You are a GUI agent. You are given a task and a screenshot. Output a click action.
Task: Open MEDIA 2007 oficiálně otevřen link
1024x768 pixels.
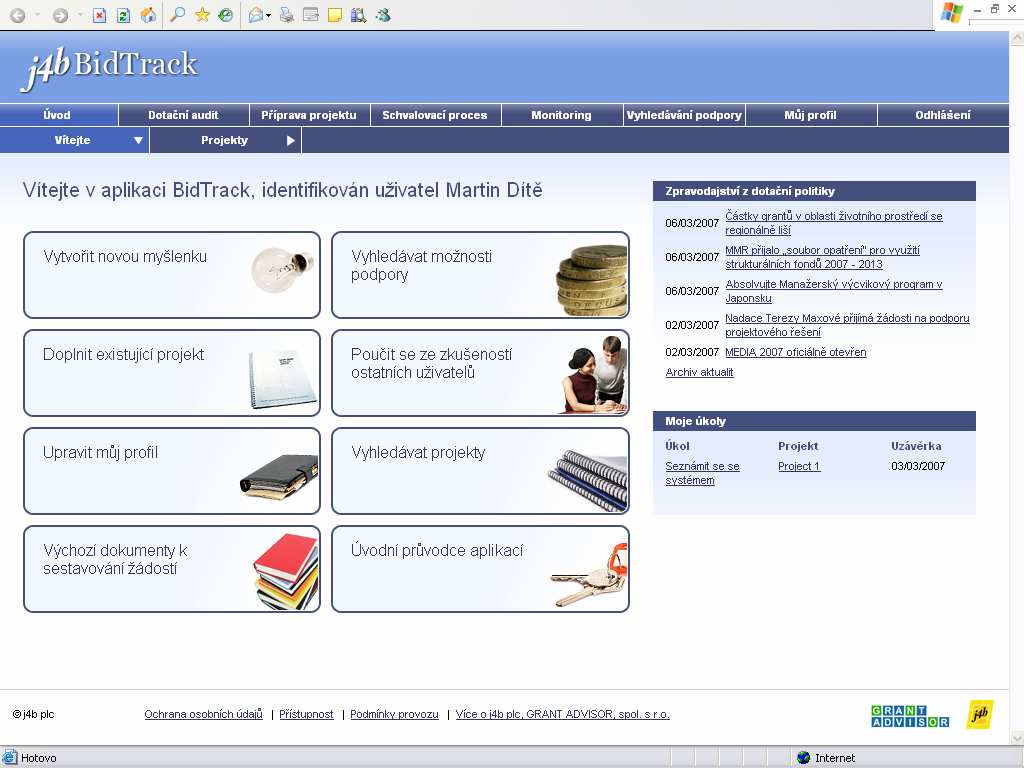[795, 352]
